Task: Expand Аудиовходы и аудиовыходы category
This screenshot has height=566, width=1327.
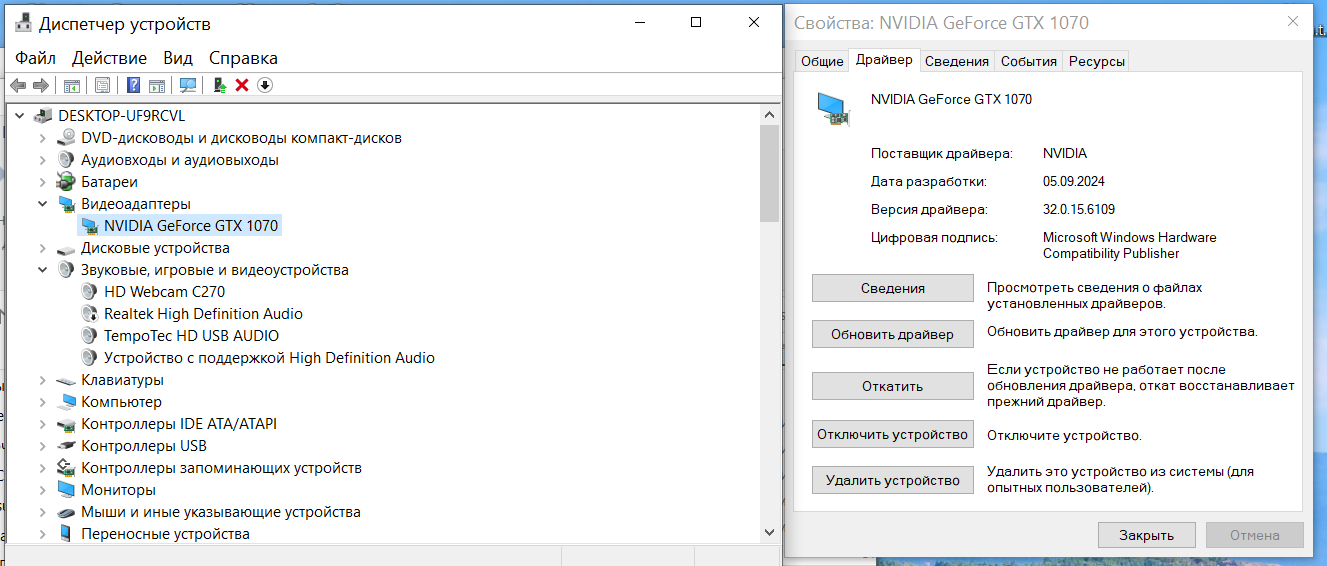Action: 42,160
